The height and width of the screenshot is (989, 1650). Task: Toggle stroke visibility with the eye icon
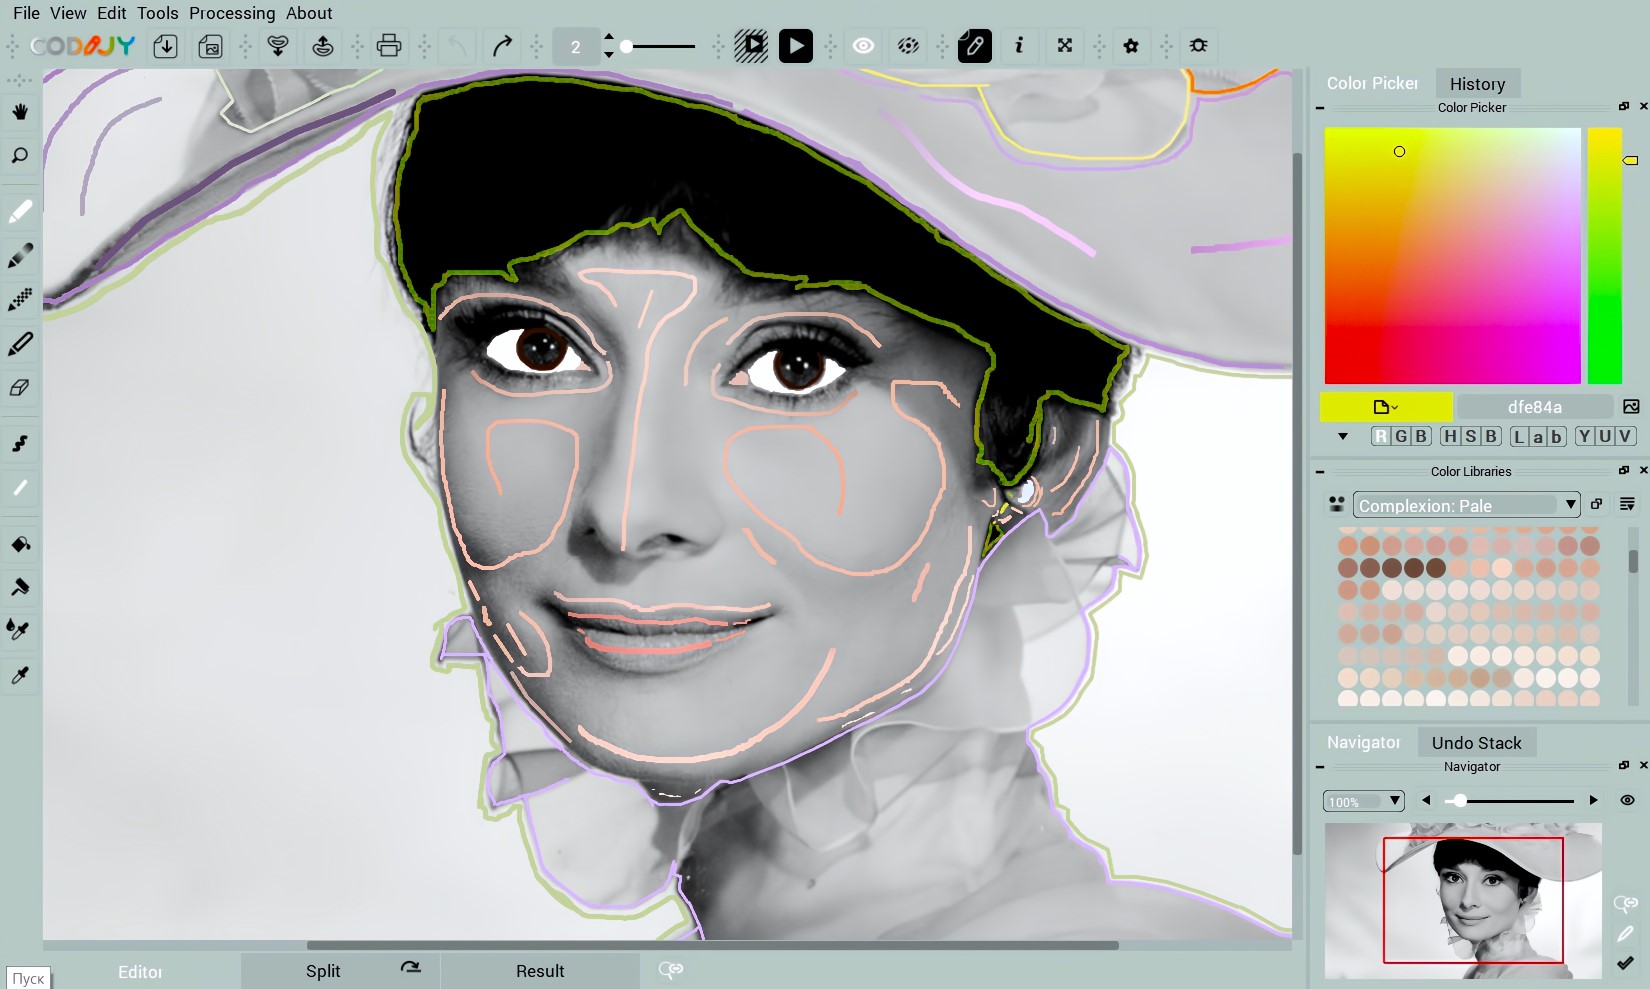tap(863, 45)
